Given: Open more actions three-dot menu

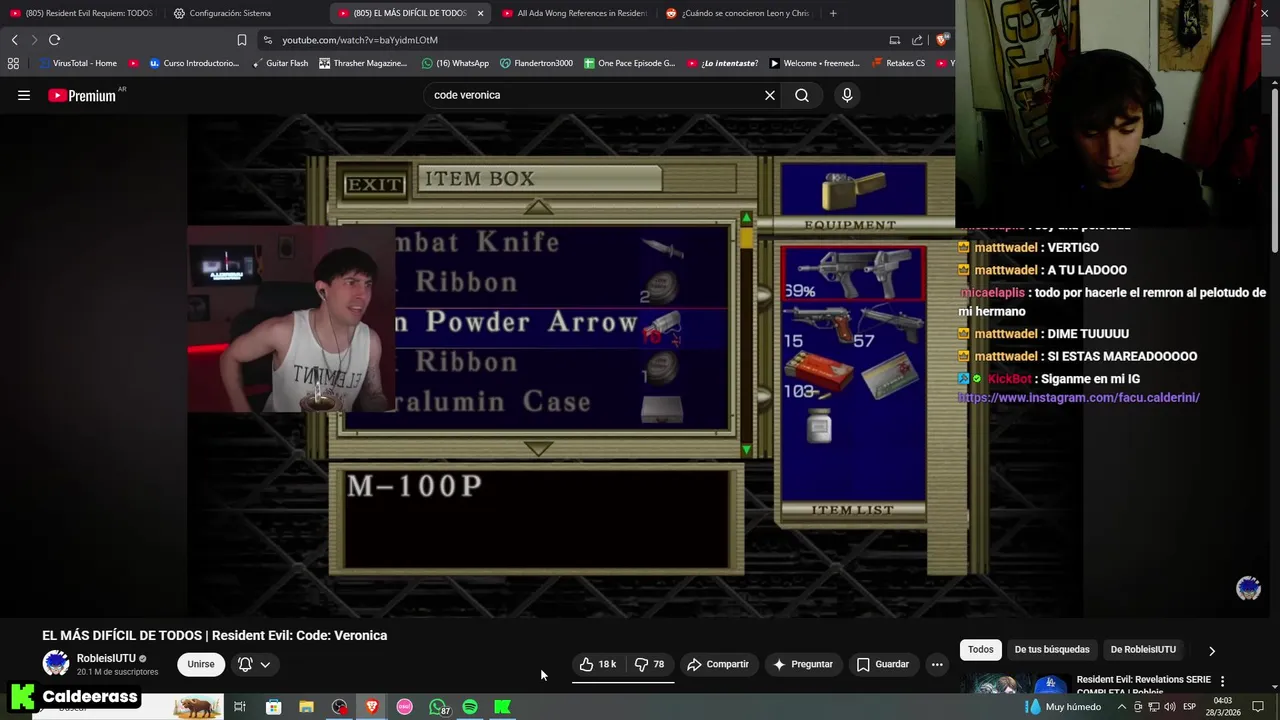Looking at the screenshot, I should pyautogui.click(x=937, y=664).
